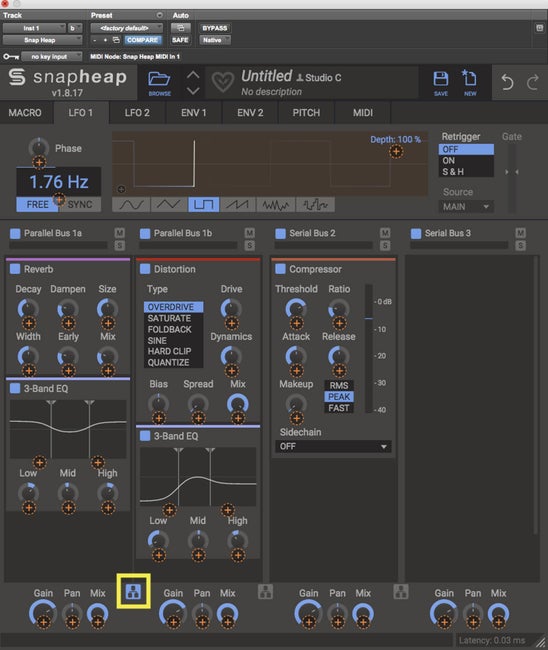Click the highlighted bus routing icon

(133, 592)
